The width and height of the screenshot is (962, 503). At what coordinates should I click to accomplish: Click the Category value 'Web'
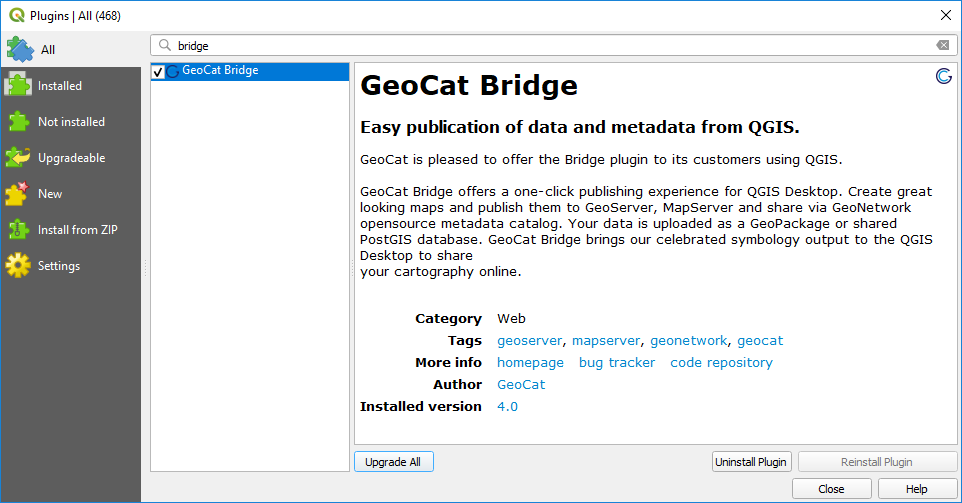coord(511,319)
